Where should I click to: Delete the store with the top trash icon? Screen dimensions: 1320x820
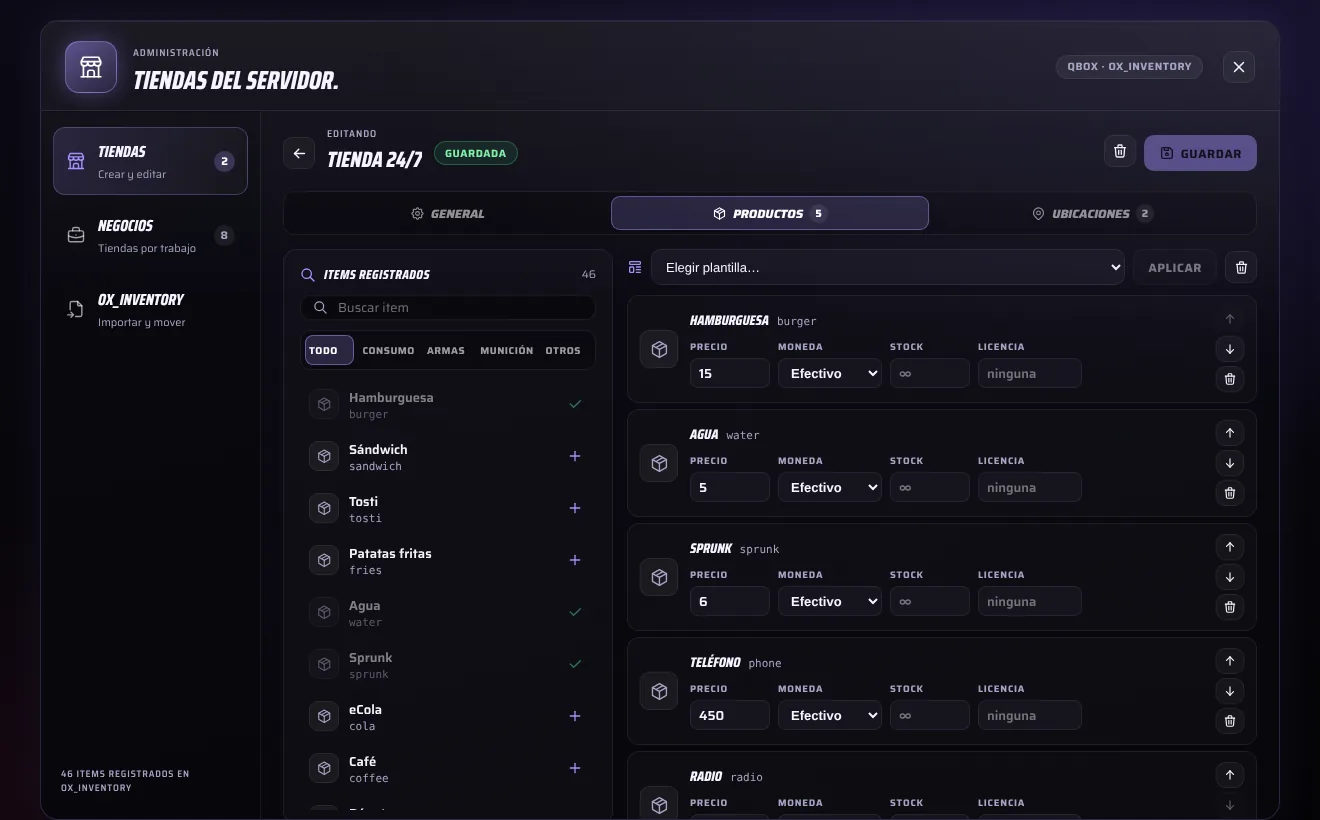coord(1120,151)
